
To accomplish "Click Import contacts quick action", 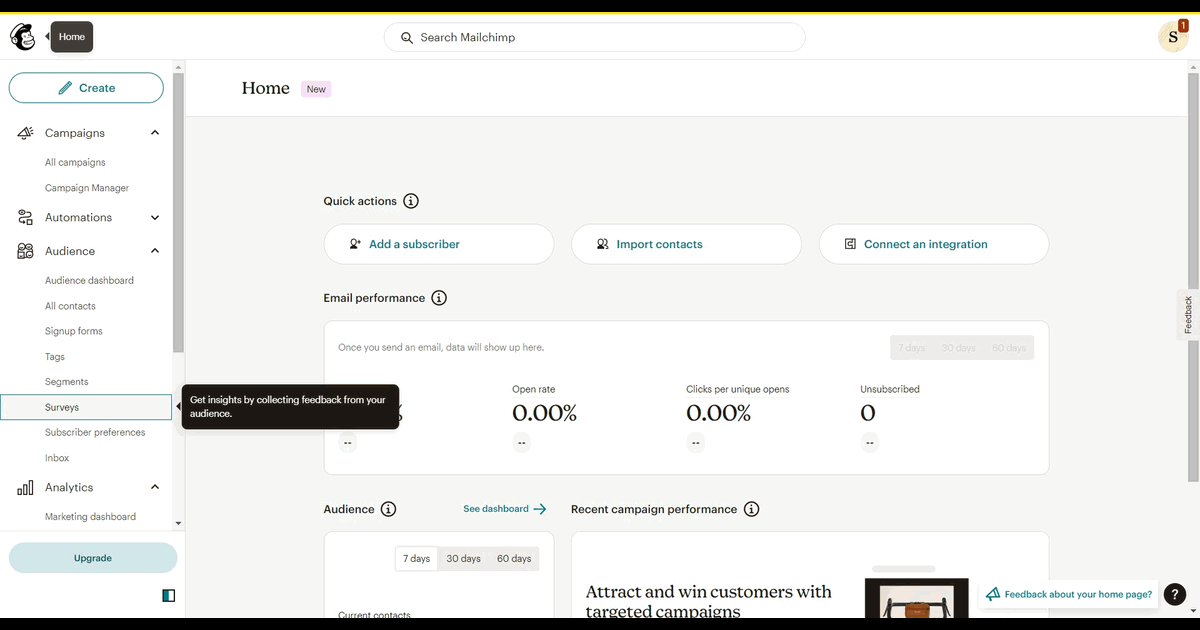I will 686,244.
